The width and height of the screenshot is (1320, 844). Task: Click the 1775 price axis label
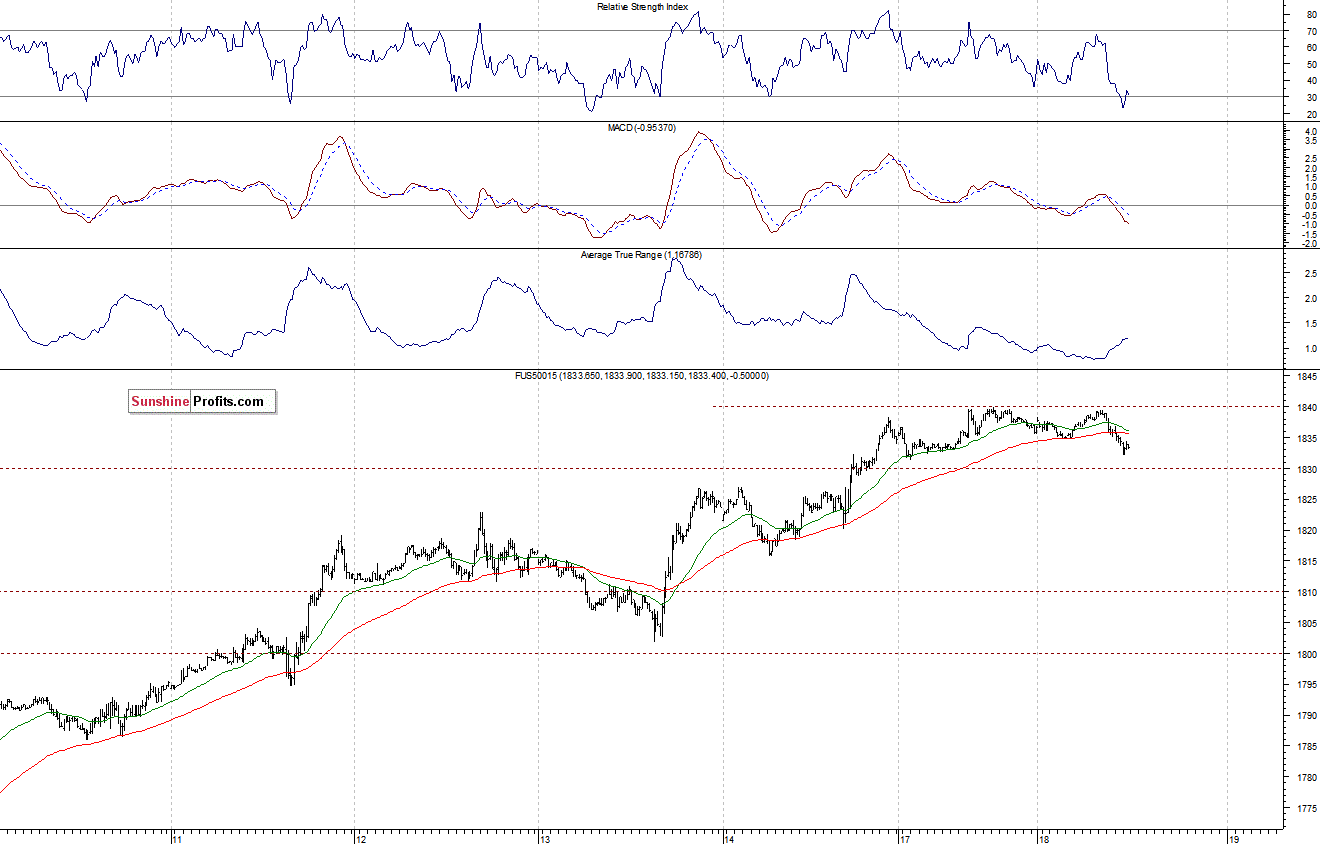1308,807
